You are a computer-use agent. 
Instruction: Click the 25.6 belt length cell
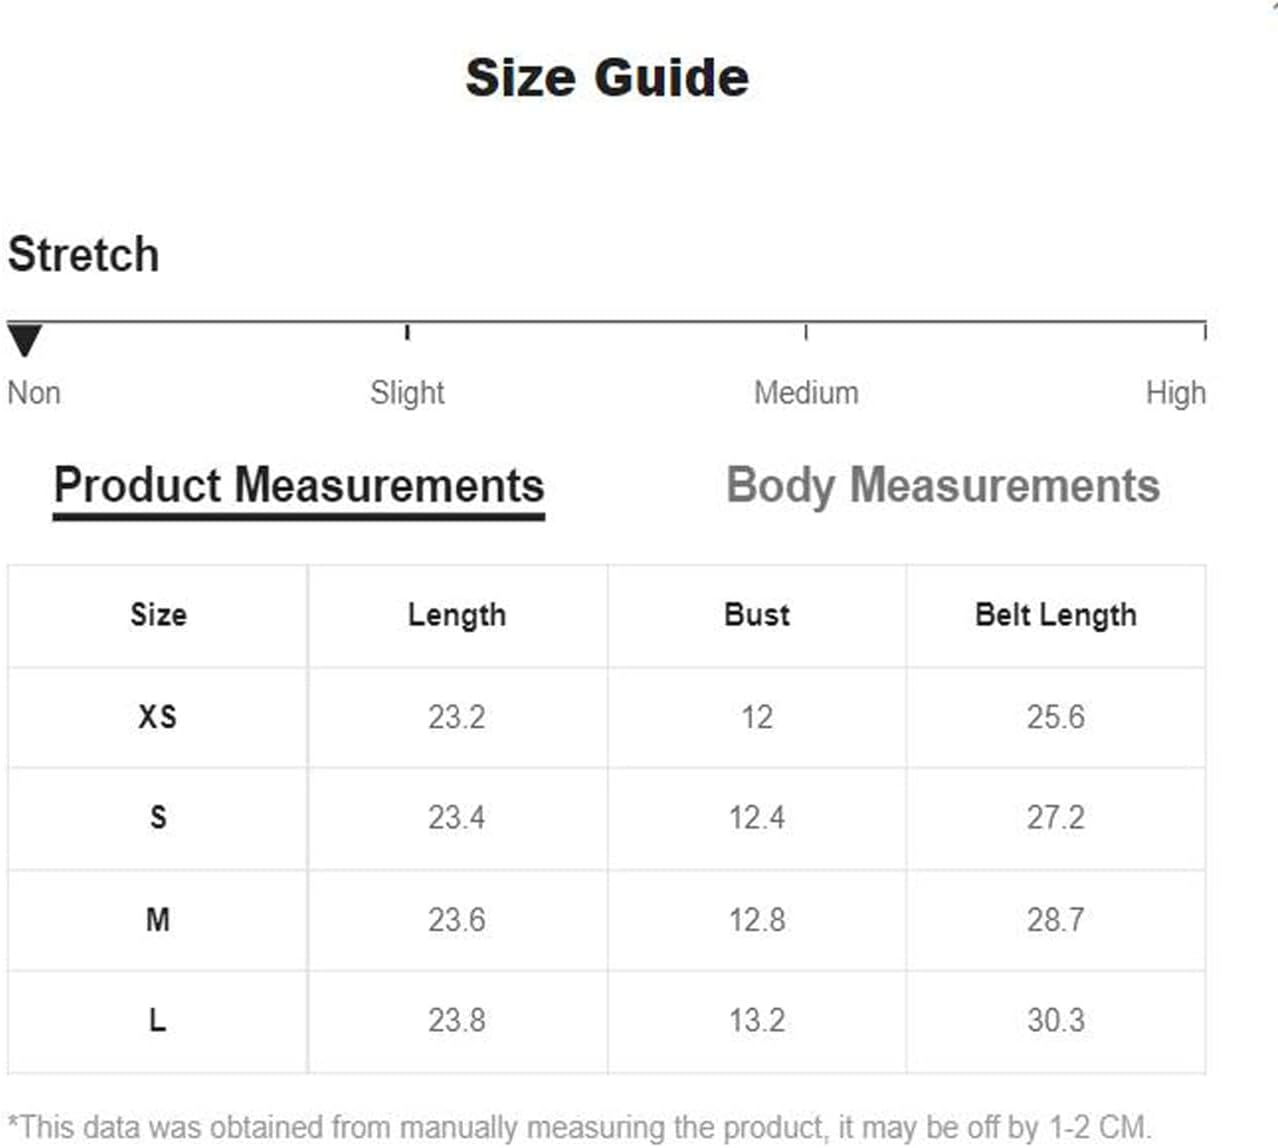click(1056, 718)
